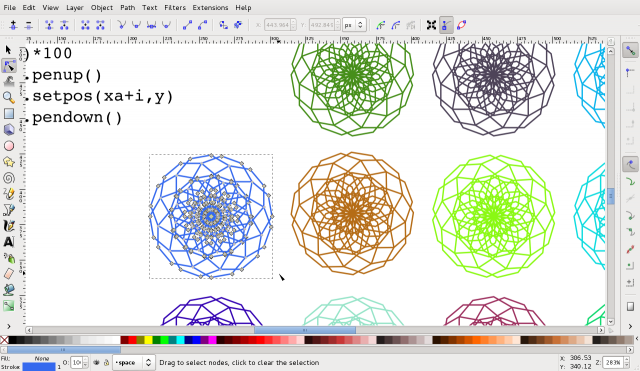Screen dimensions: 640x371
Task: Select the Paint Bucket fill tool
Action: point(9,290)
